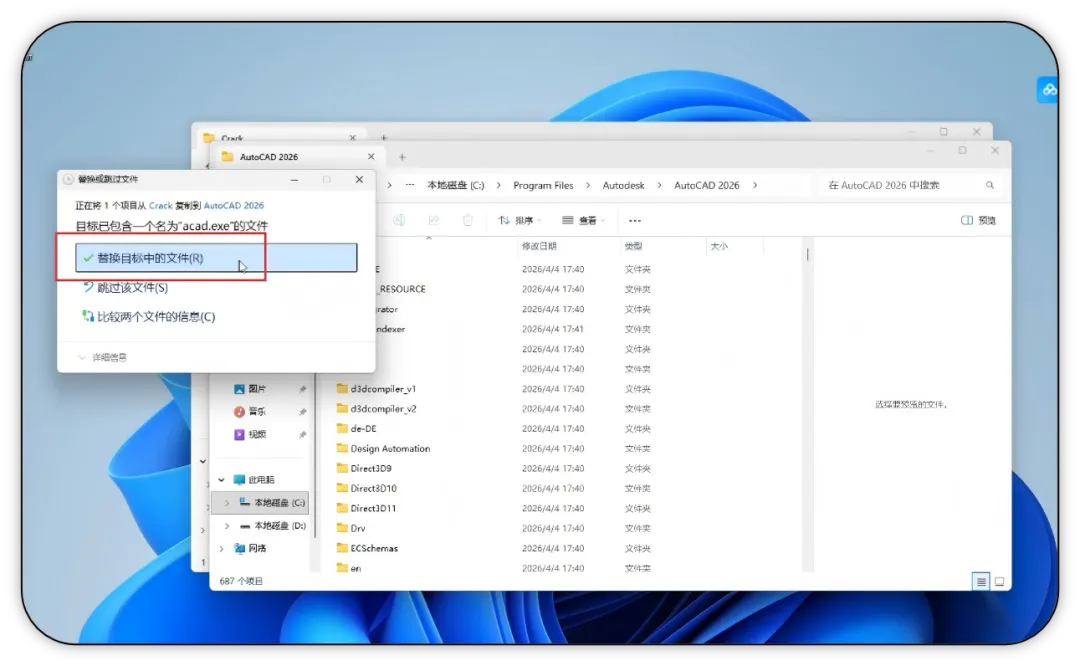Expand 详细信息 in the replace dialog
Viewport: 1080px width, 666px height.
coord(103,357)
